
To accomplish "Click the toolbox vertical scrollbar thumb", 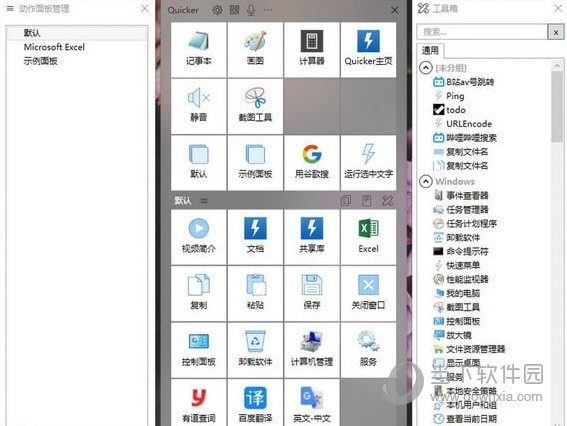I will 557,107.
